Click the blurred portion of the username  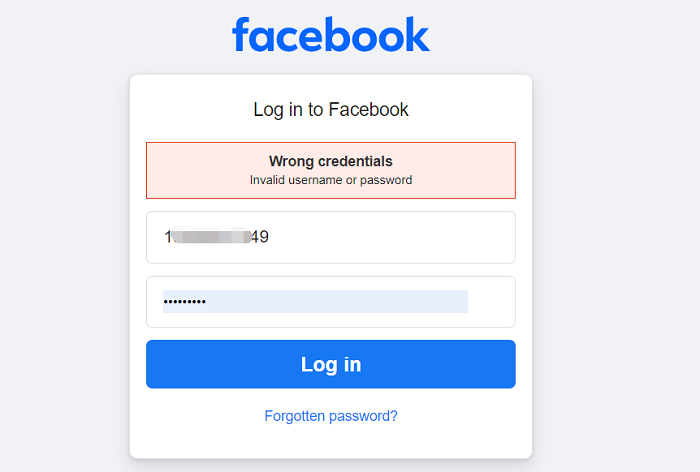[x=211, y=235]
